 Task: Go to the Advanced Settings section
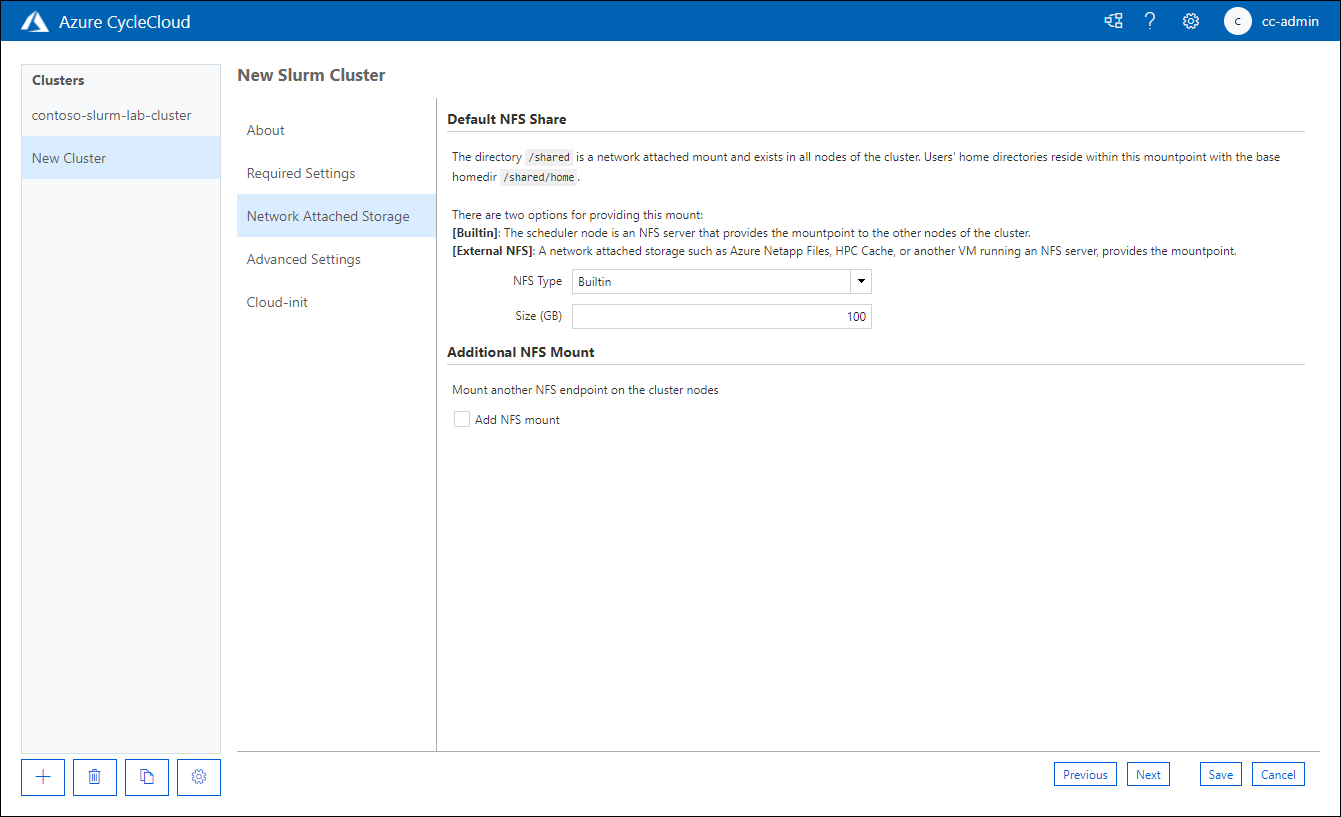point(303,259)
